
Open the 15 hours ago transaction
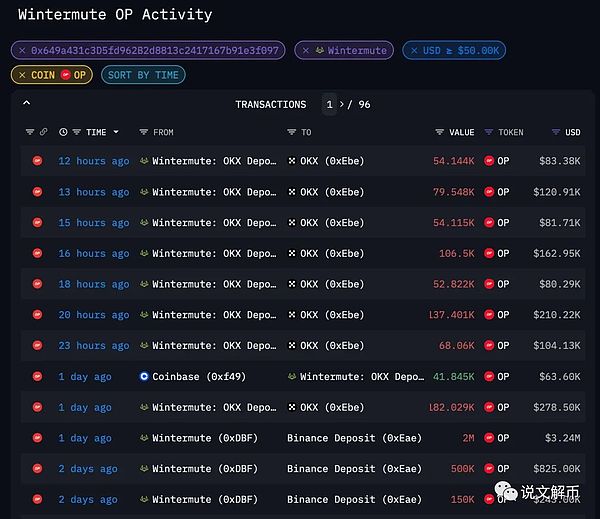93,223
